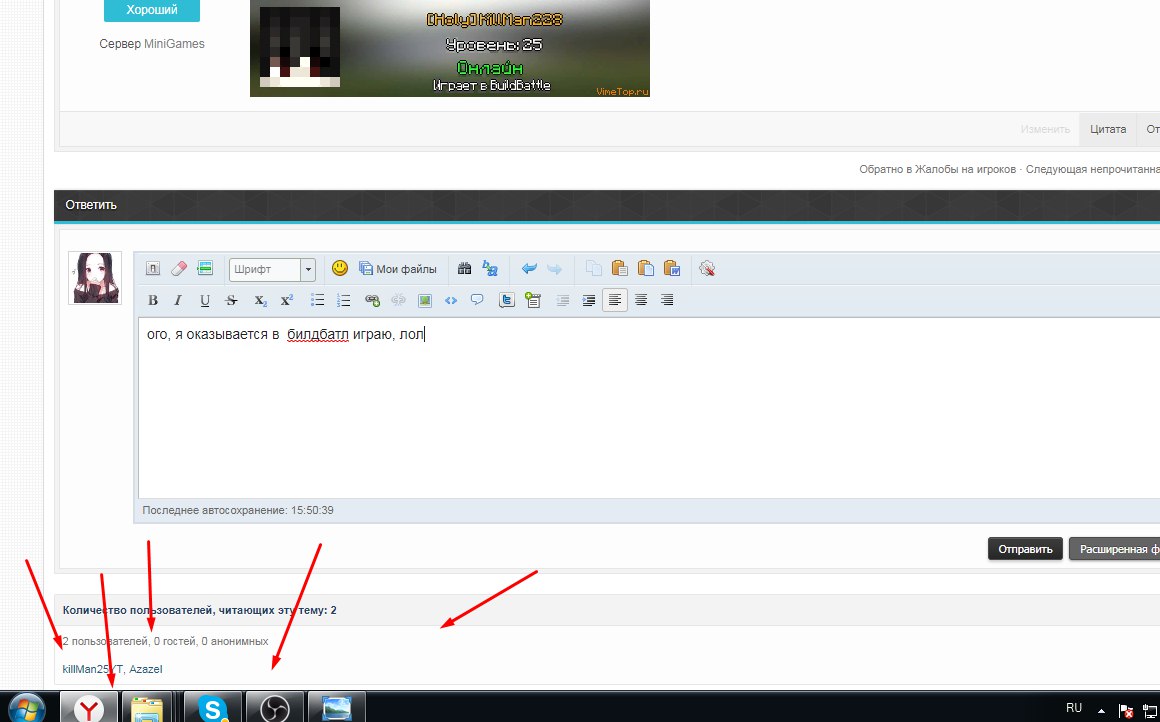
Task: Select Align Right button
Action: [x=667, y=300]
